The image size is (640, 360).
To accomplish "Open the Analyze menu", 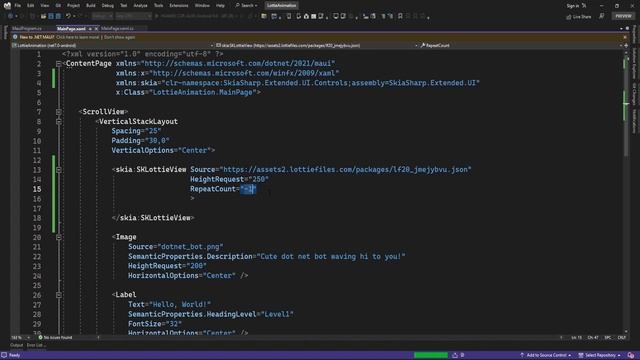I will [x=140, y=6].
